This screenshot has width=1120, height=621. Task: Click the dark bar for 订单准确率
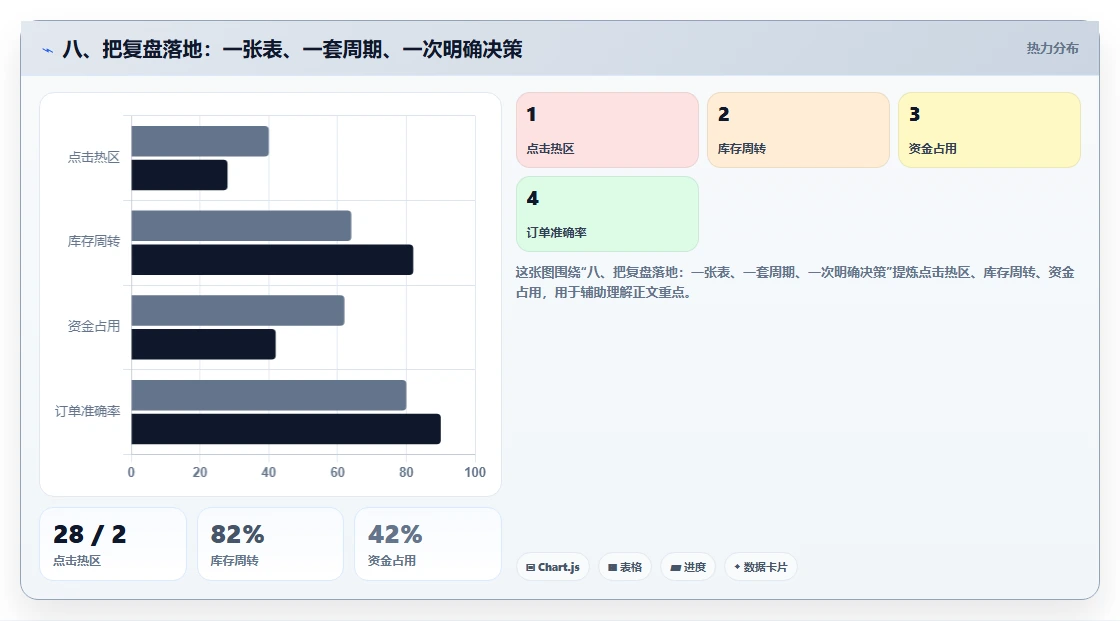286,429
